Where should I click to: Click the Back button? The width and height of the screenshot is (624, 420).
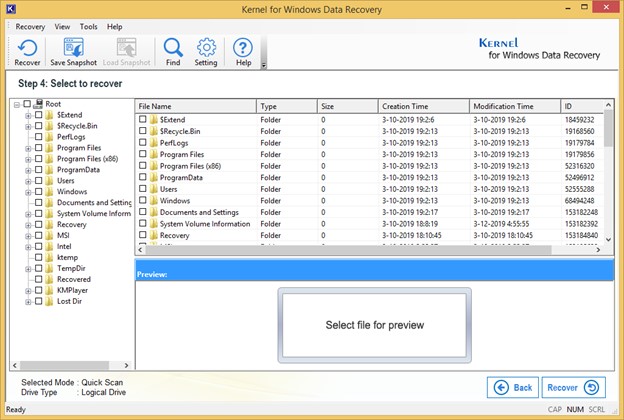513,387
